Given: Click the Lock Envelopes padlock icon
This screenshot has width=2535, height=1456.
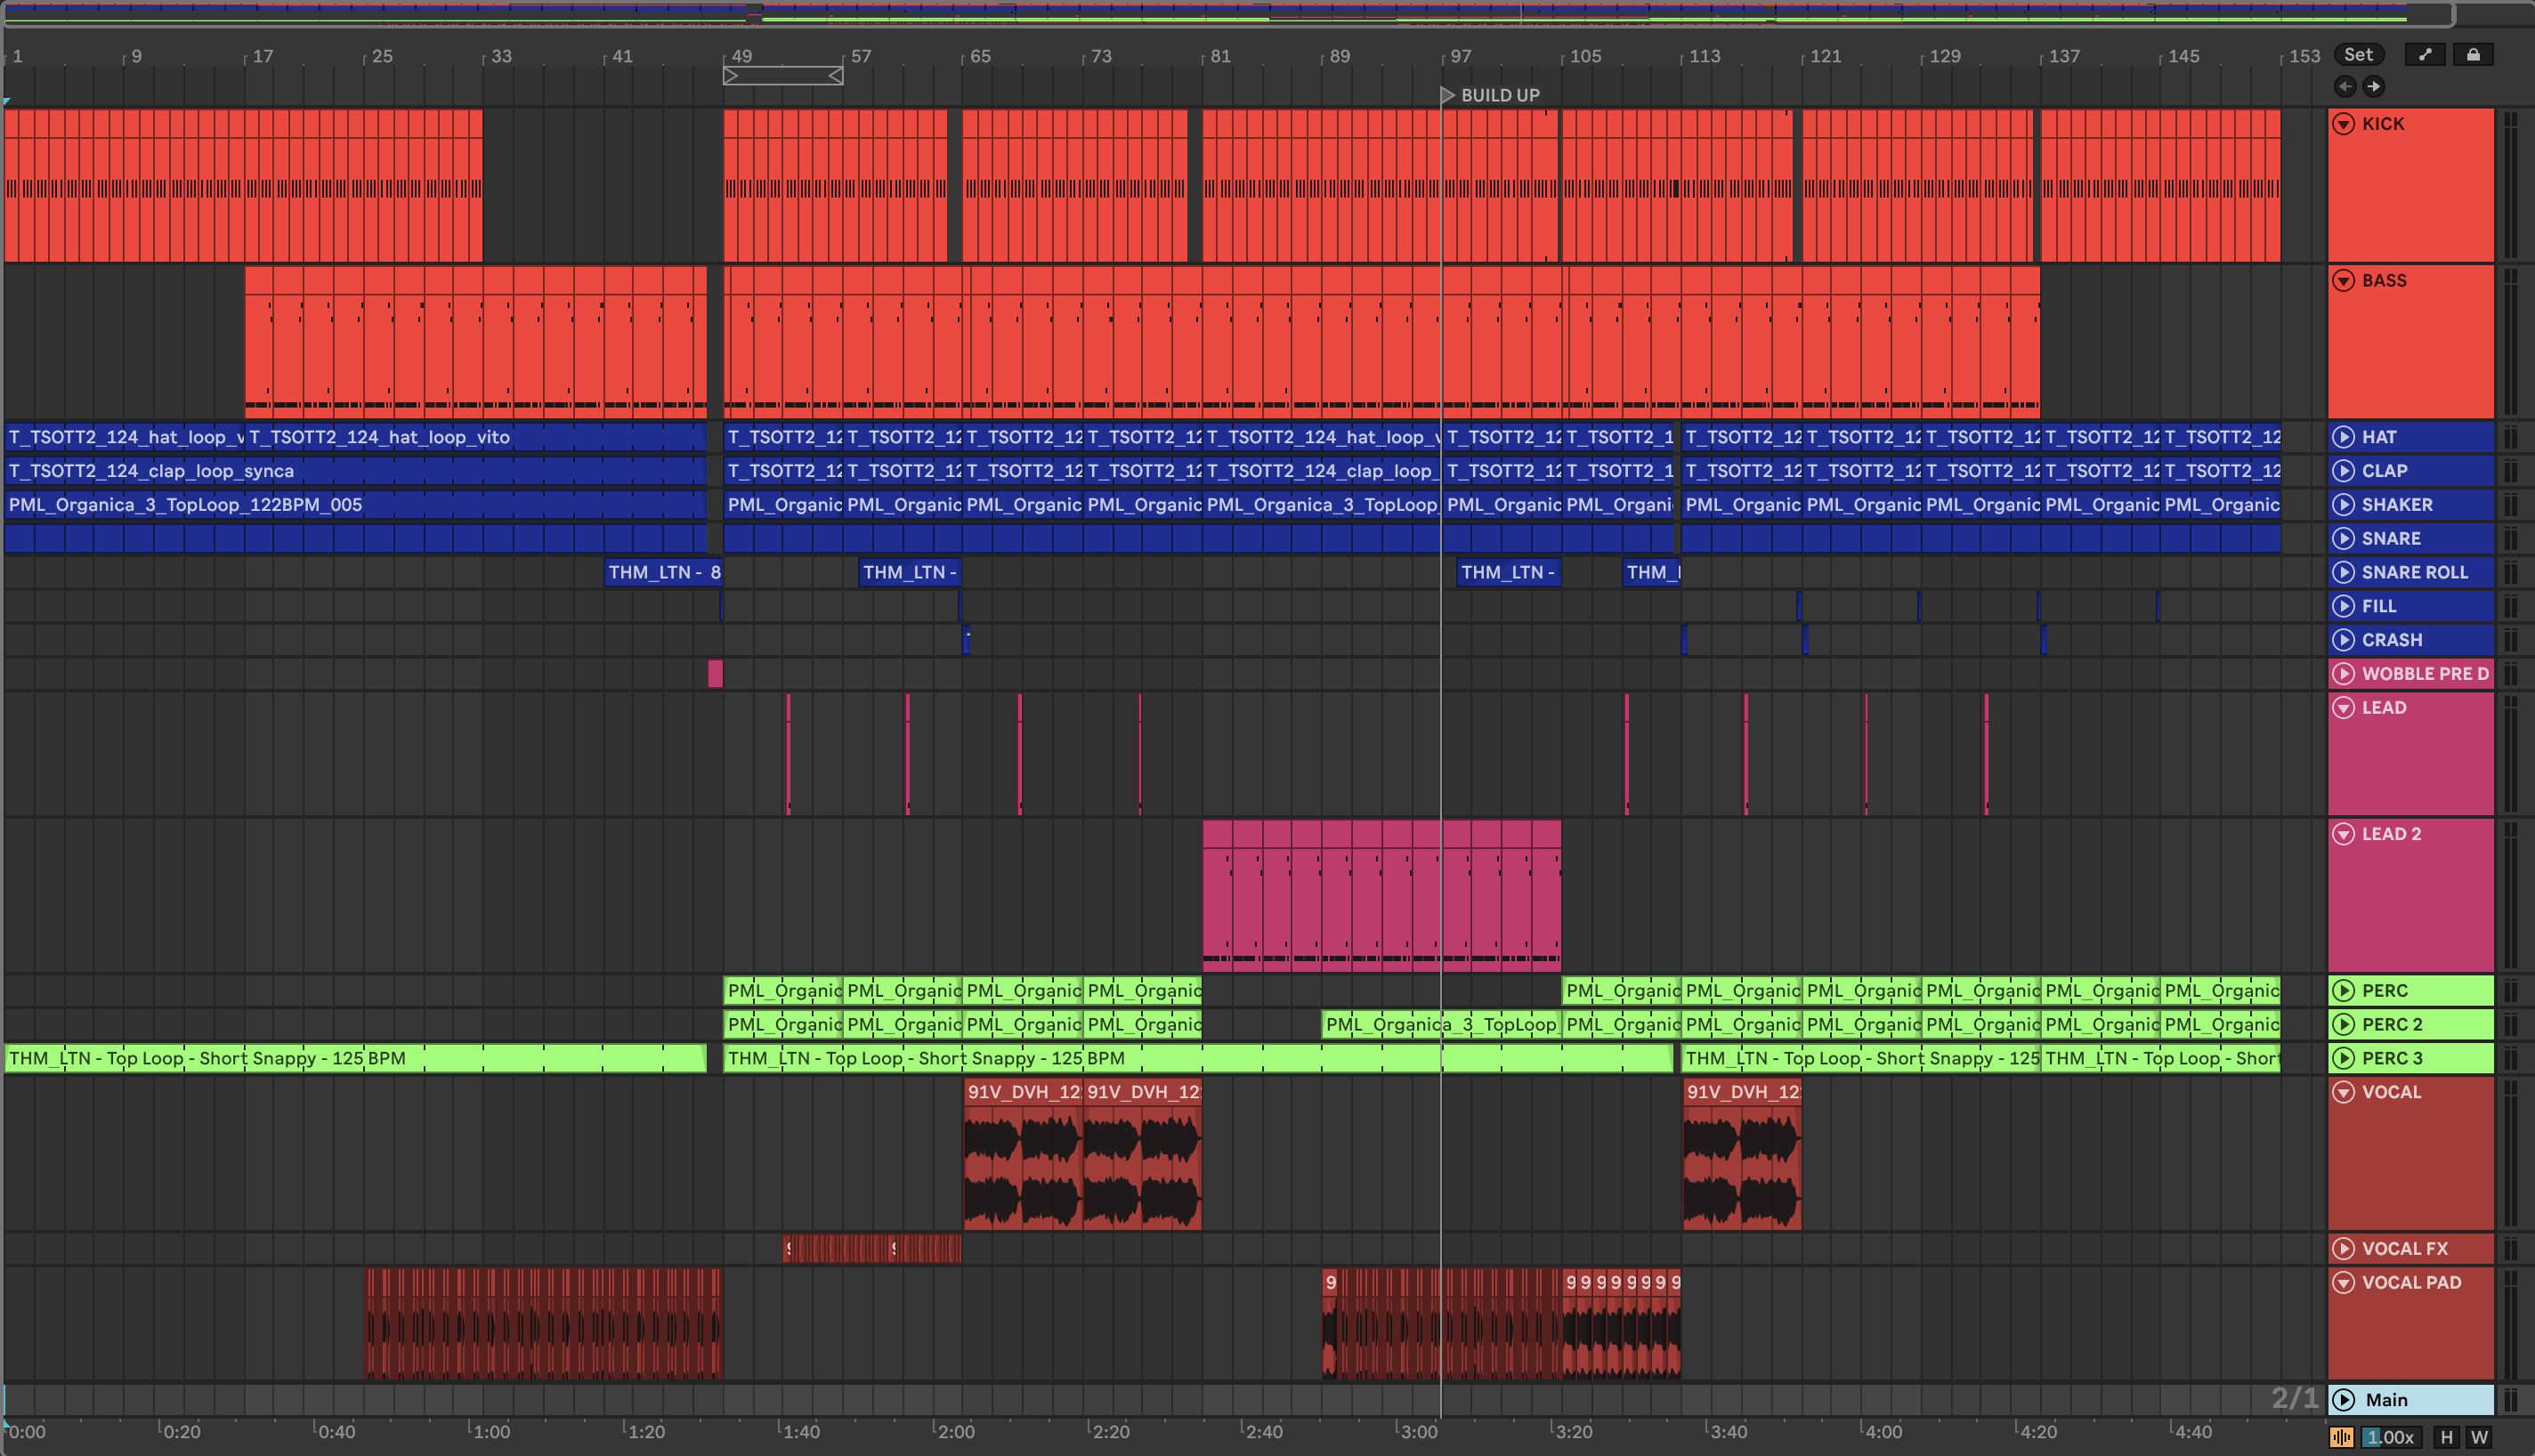Looking at the screenshot, I should [2473, 55].
